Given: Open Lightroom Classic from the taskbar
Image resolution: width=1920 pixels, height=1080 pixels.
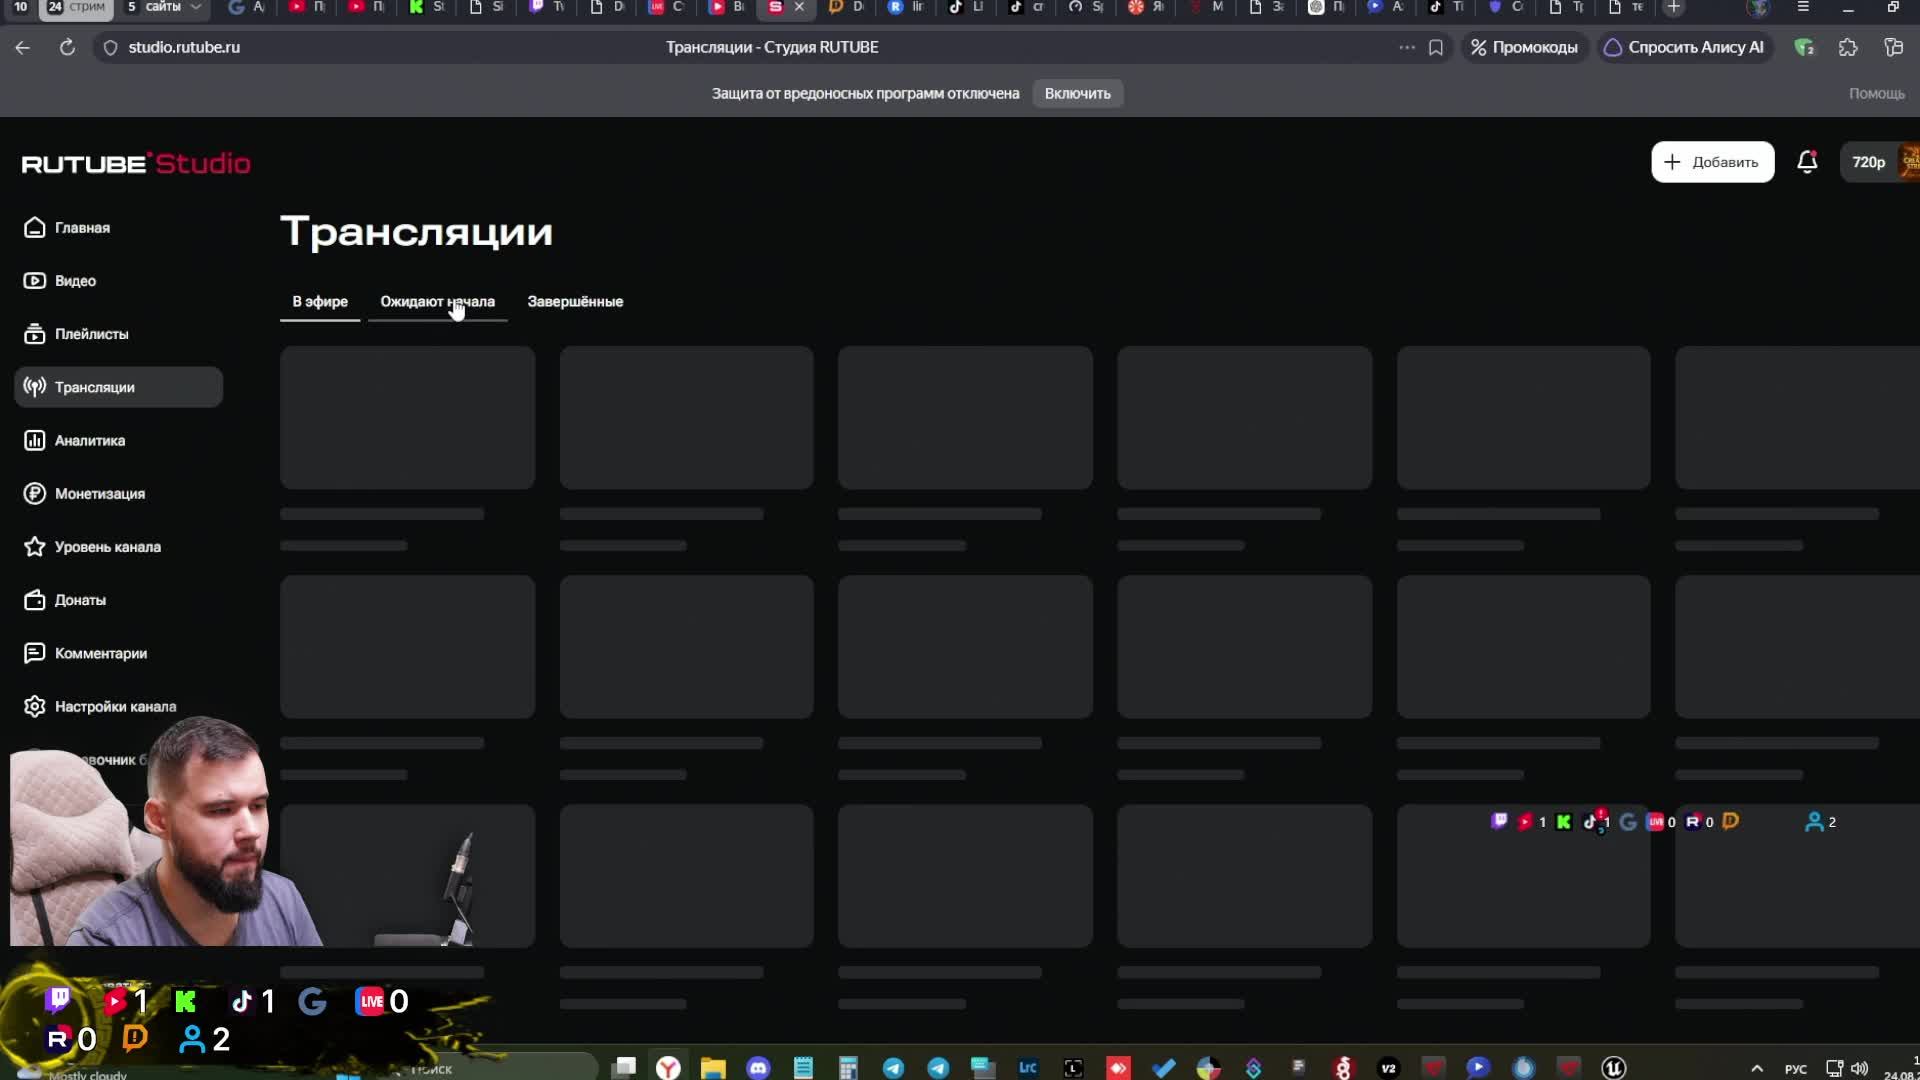Looking at the screenshot, I should [x=1028, y=1068].
